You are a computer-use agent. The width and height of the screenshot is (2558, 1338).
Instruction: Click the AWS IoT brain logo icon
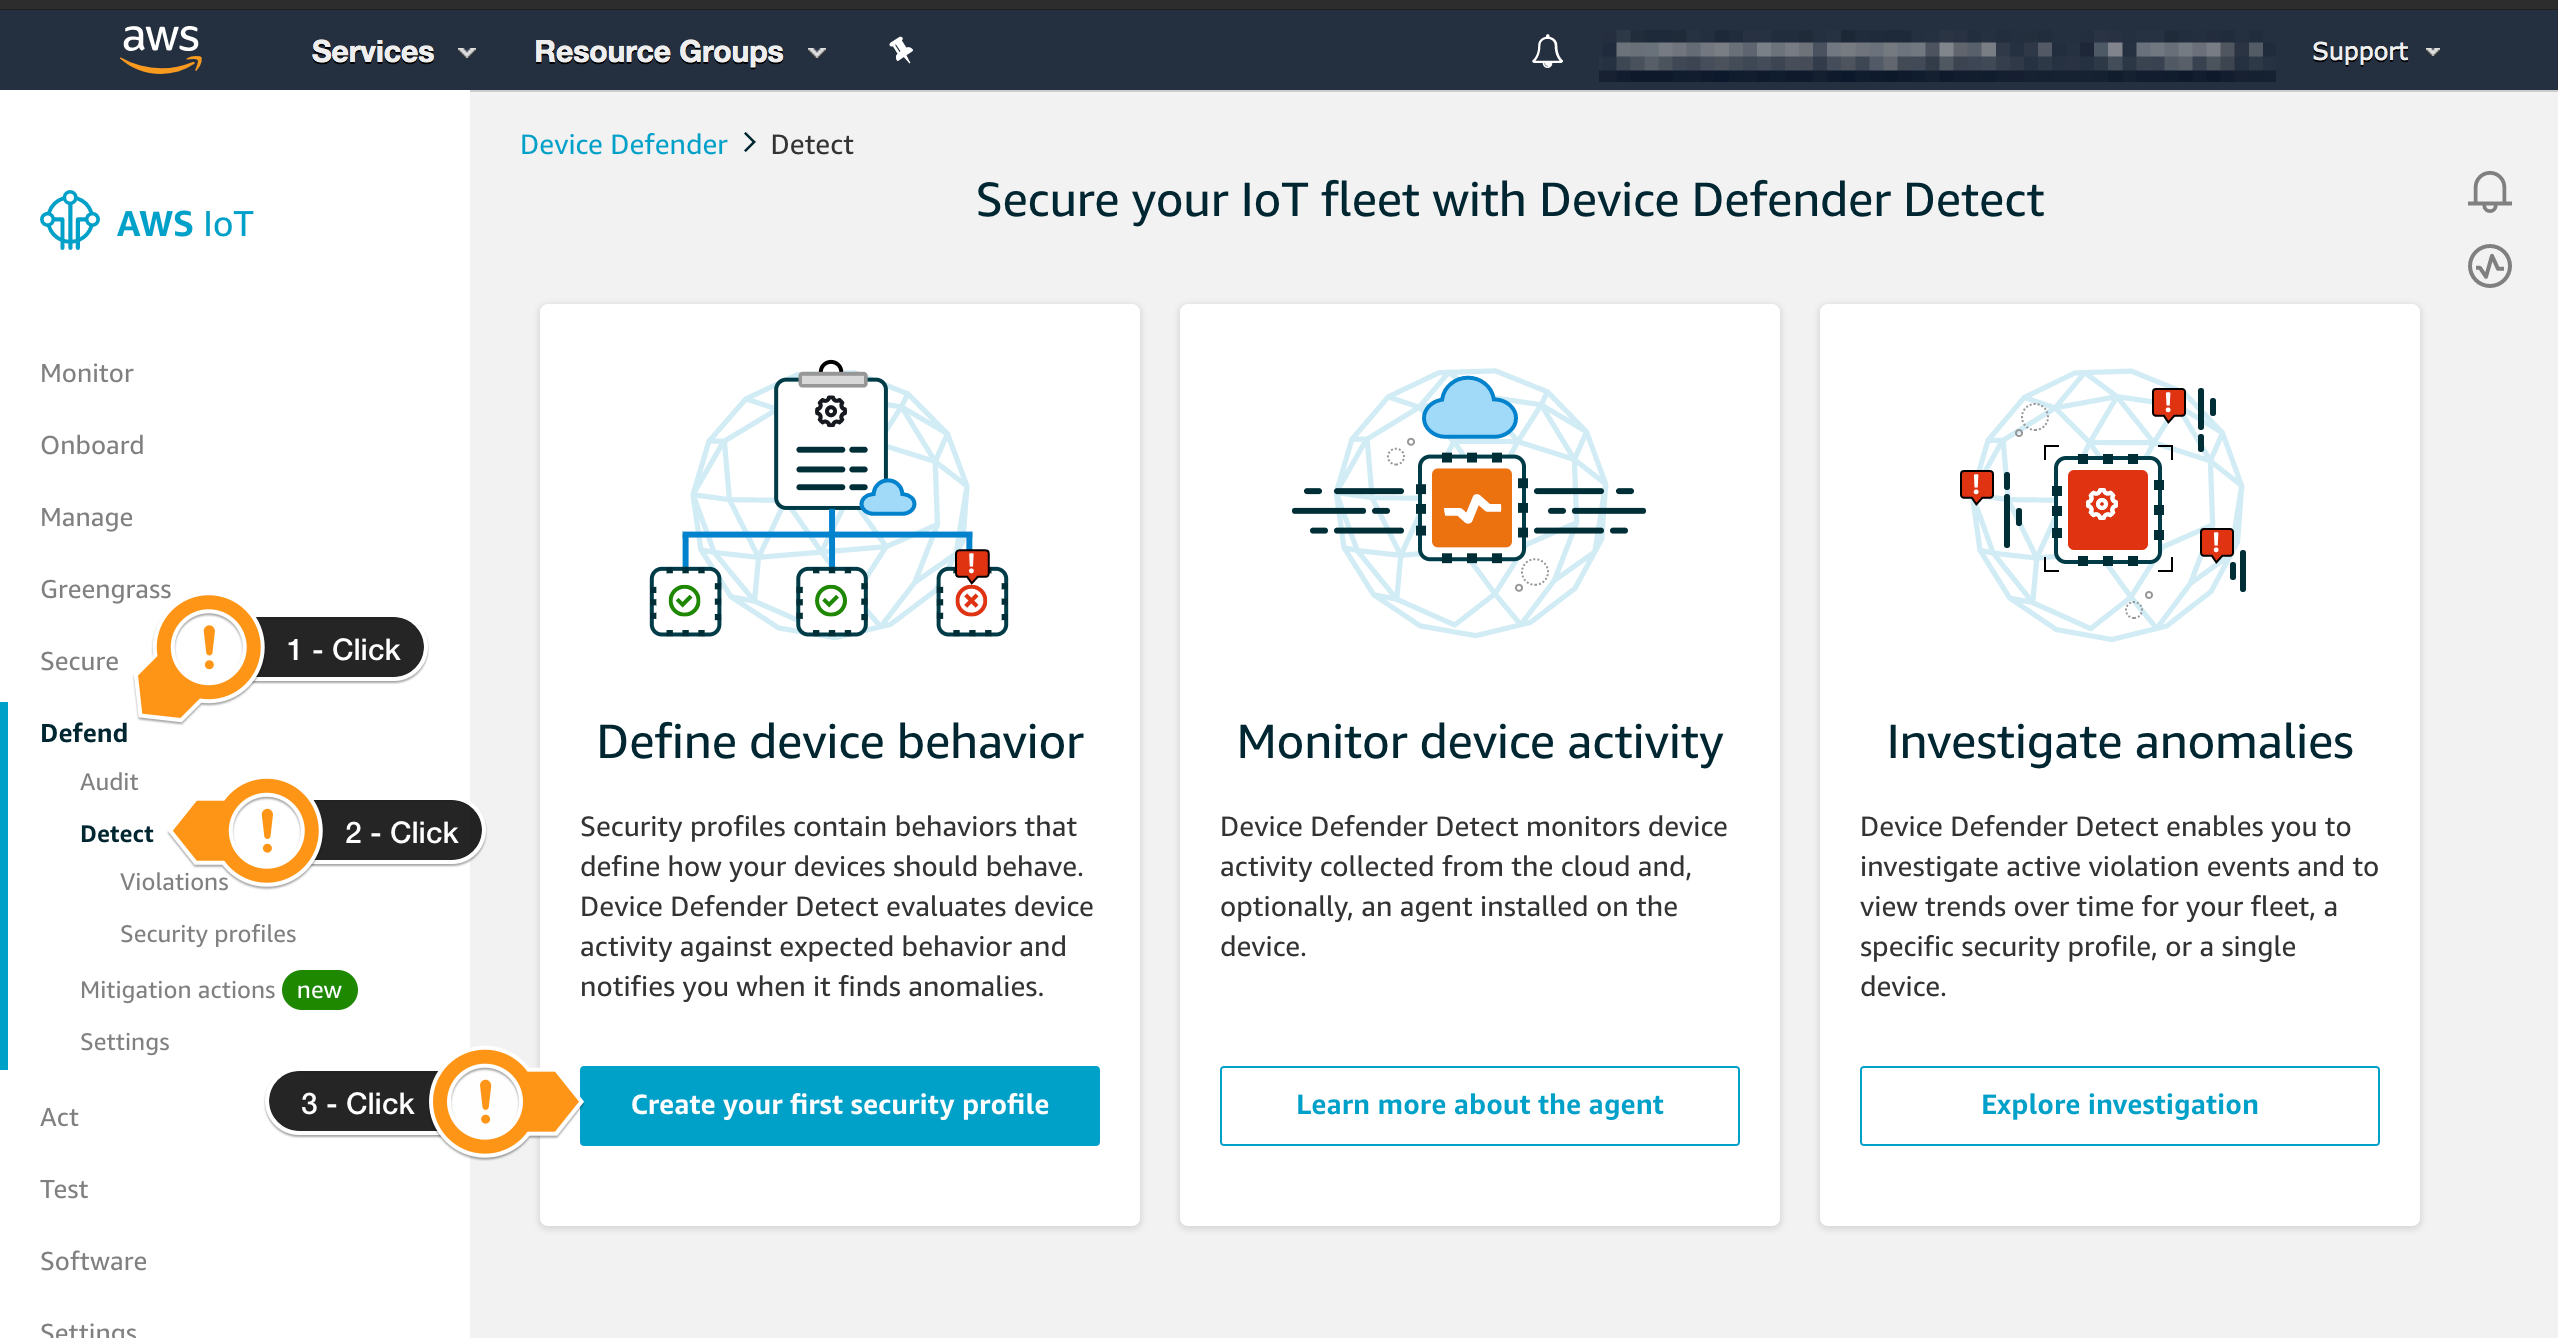pos(69,220)
